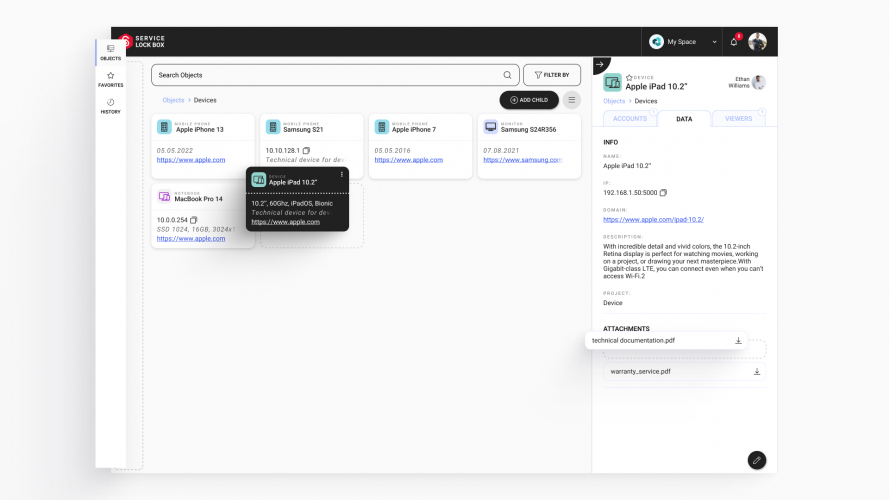Open the apple.com/ipad-10.2 domain link
This screenshot has height=500, width=889.
click(653, 219)
